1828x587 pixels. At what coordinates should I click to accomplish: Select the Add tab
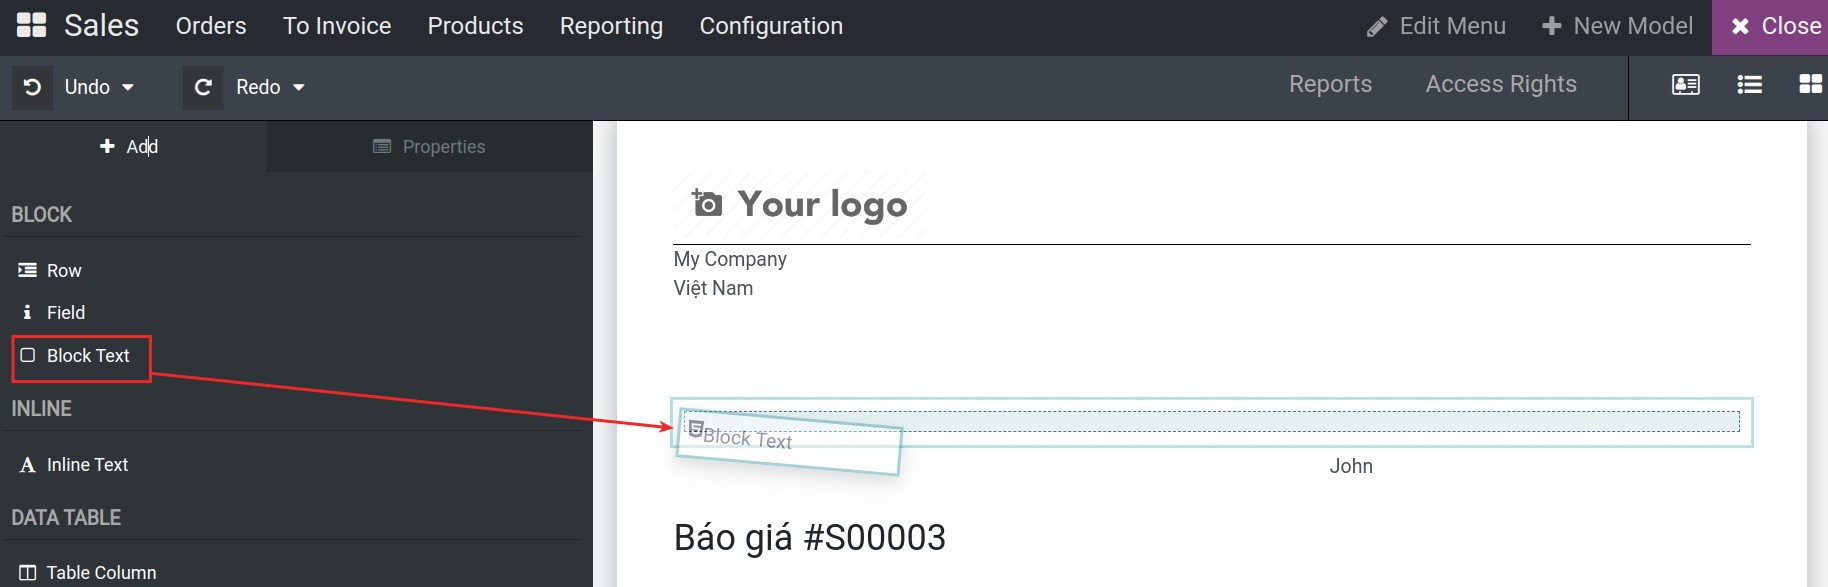coord(129,147)
